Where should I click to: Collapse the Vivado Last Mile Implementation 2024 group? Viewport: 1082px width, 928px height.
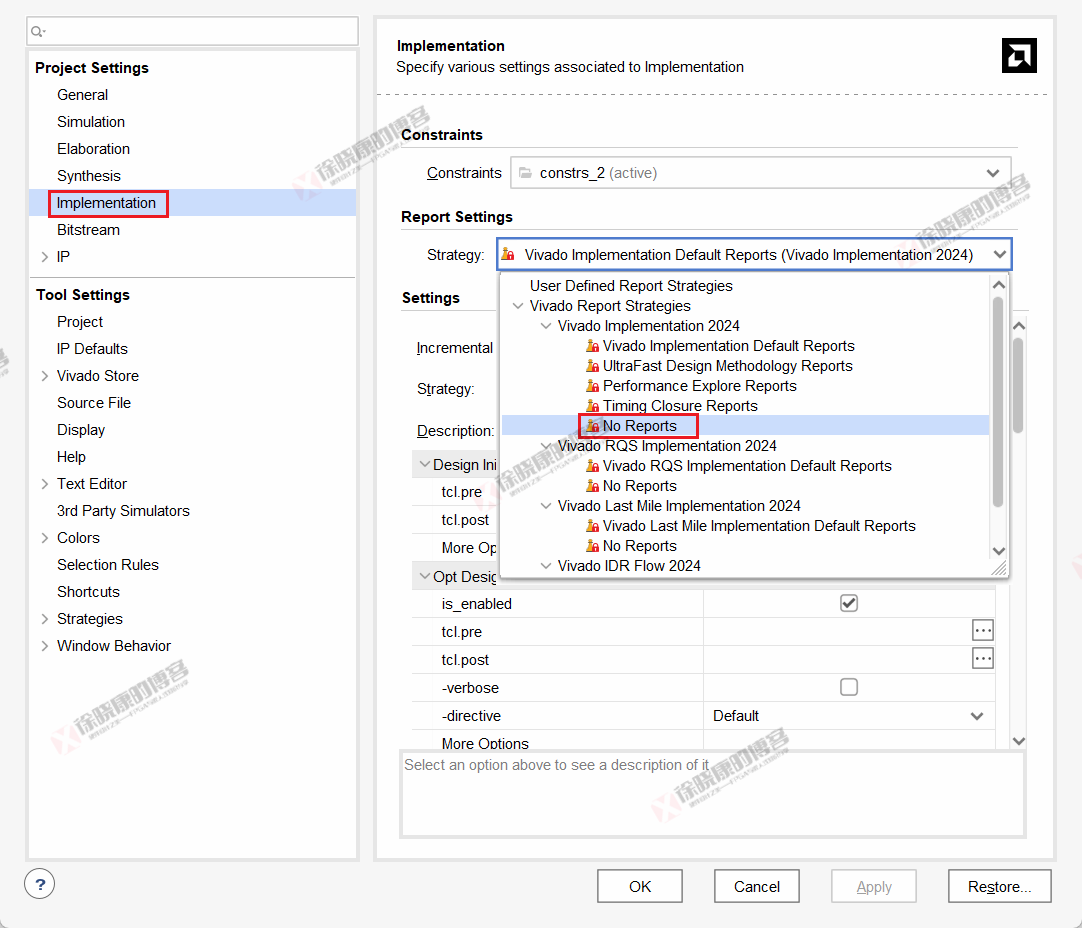click(546, 506)
